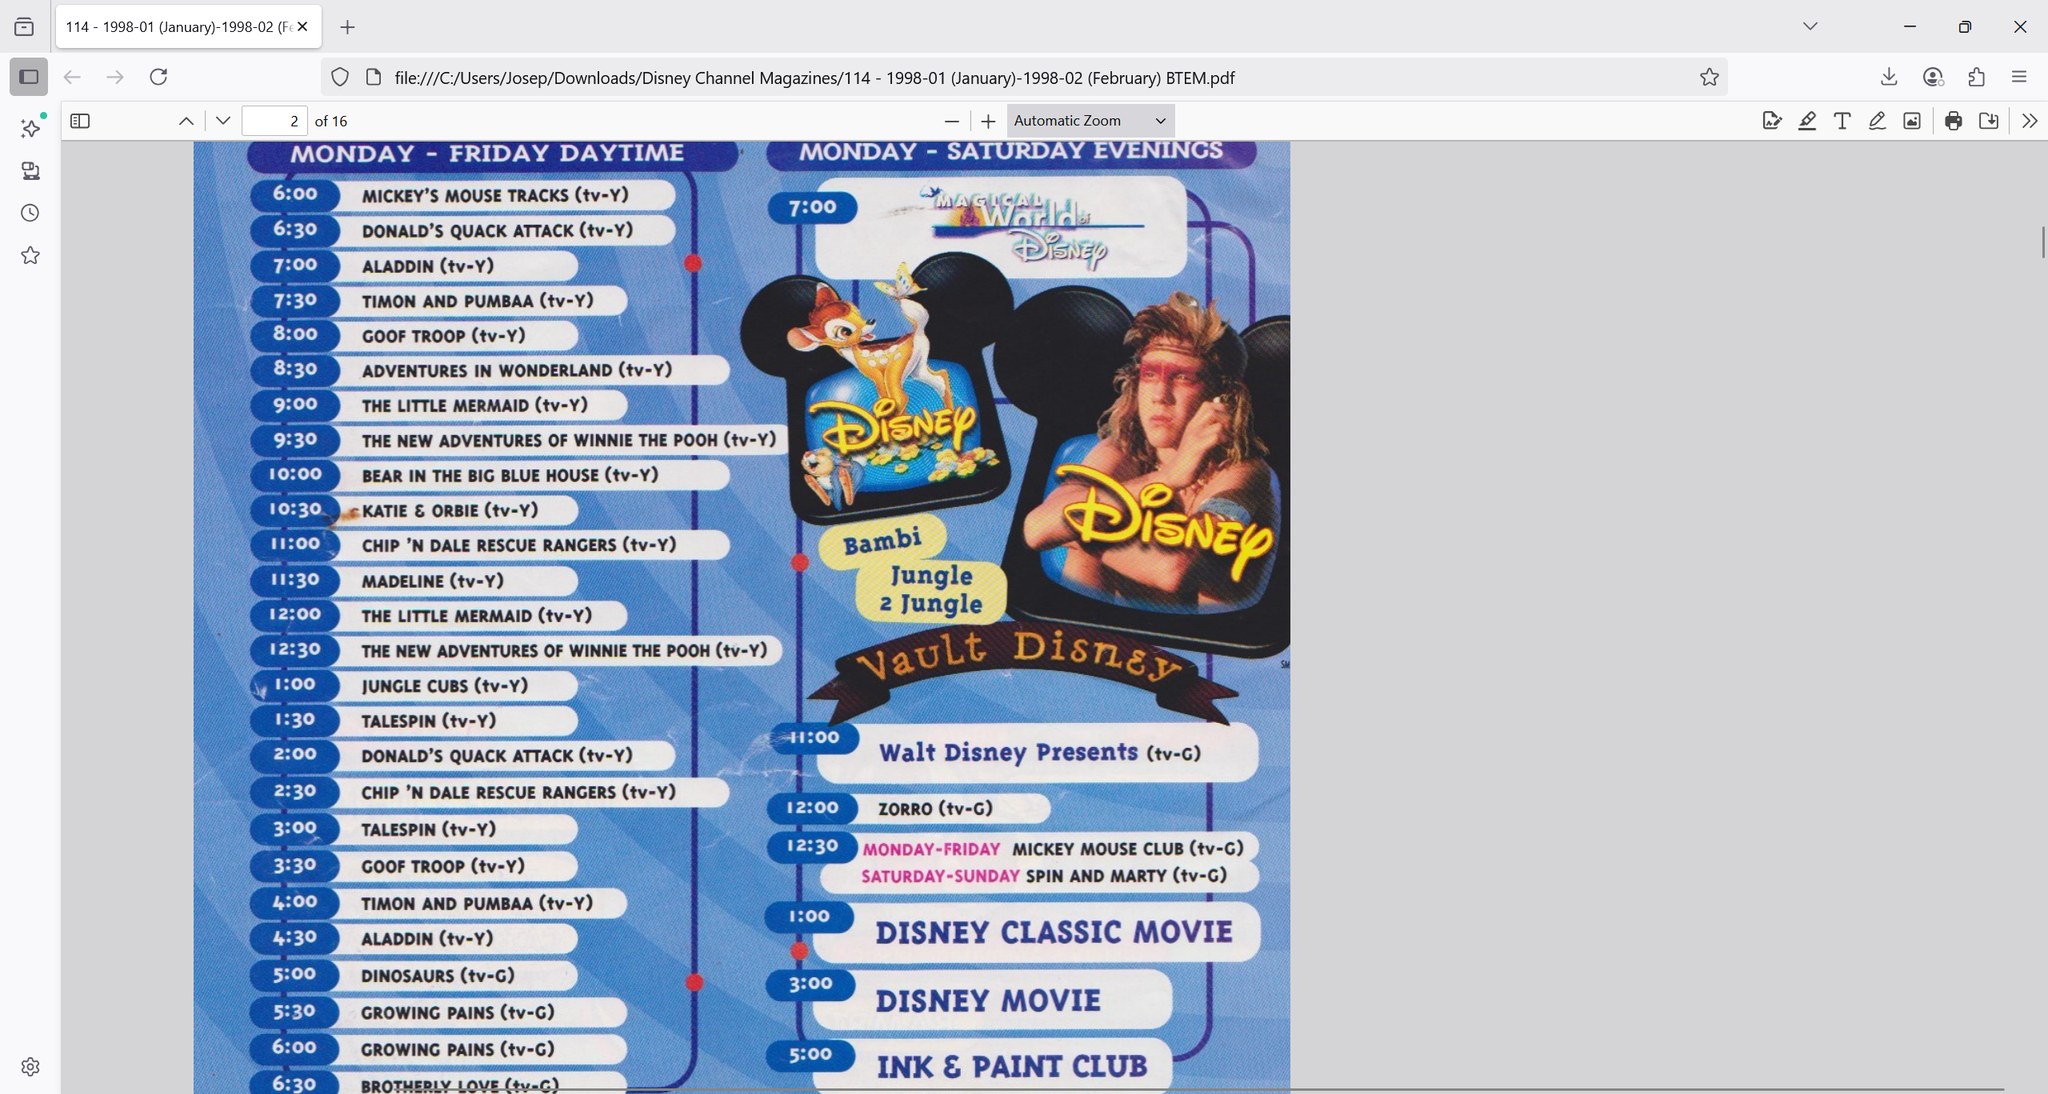Image resolution: width=2048 pixels, height=1094 pixels.
Task: Open the Extensions puzzle icon
Action: pos(1976,77)
